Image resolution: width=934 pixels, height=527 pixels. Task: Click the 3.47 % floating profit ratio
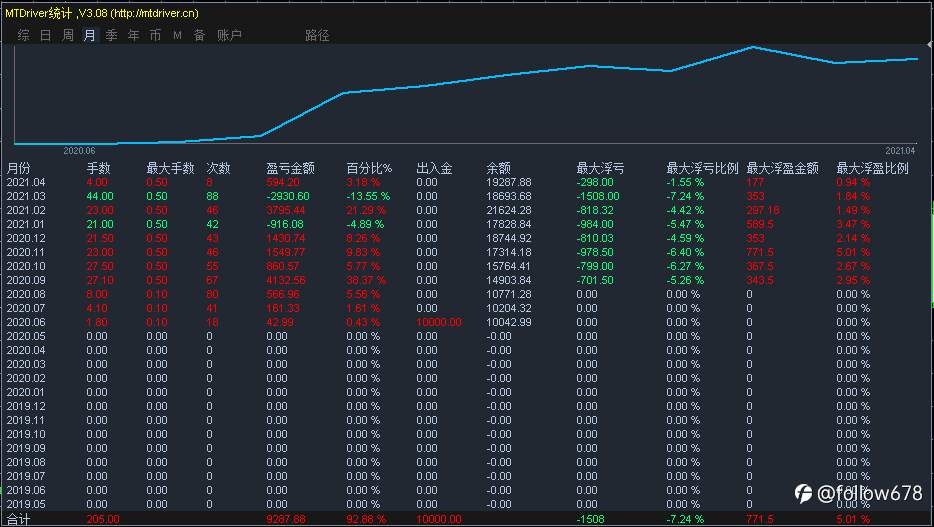[853, 224]
